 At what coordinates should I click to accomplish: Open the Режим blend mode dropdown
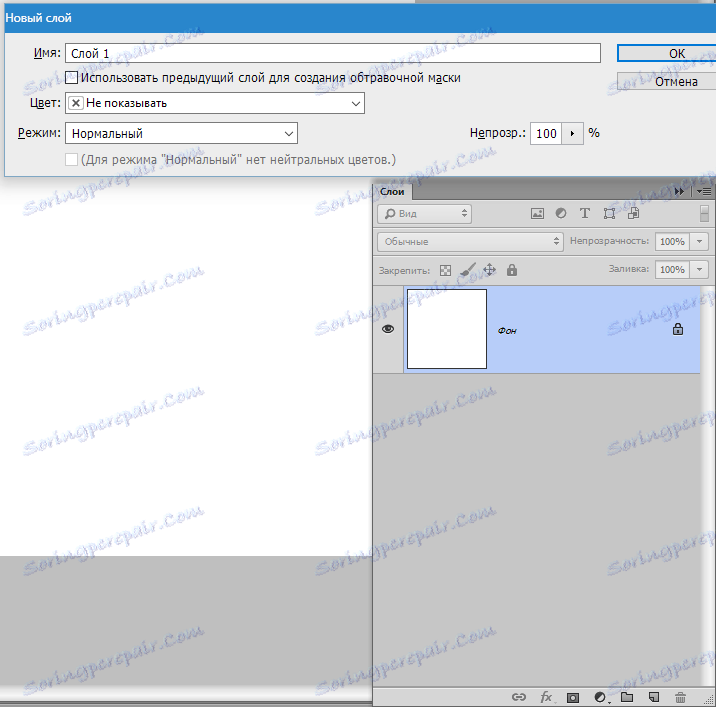(182, 133)
